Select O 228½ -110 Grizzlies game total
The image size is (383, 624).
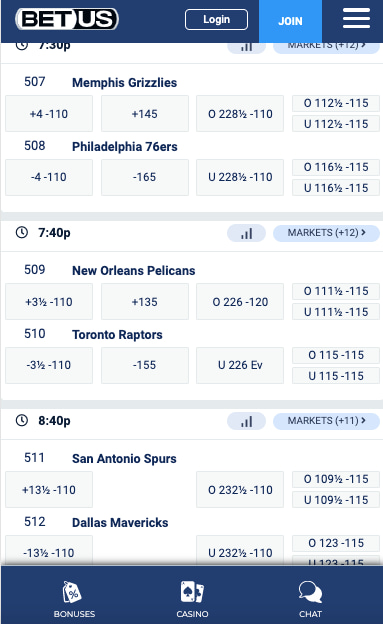240,114
